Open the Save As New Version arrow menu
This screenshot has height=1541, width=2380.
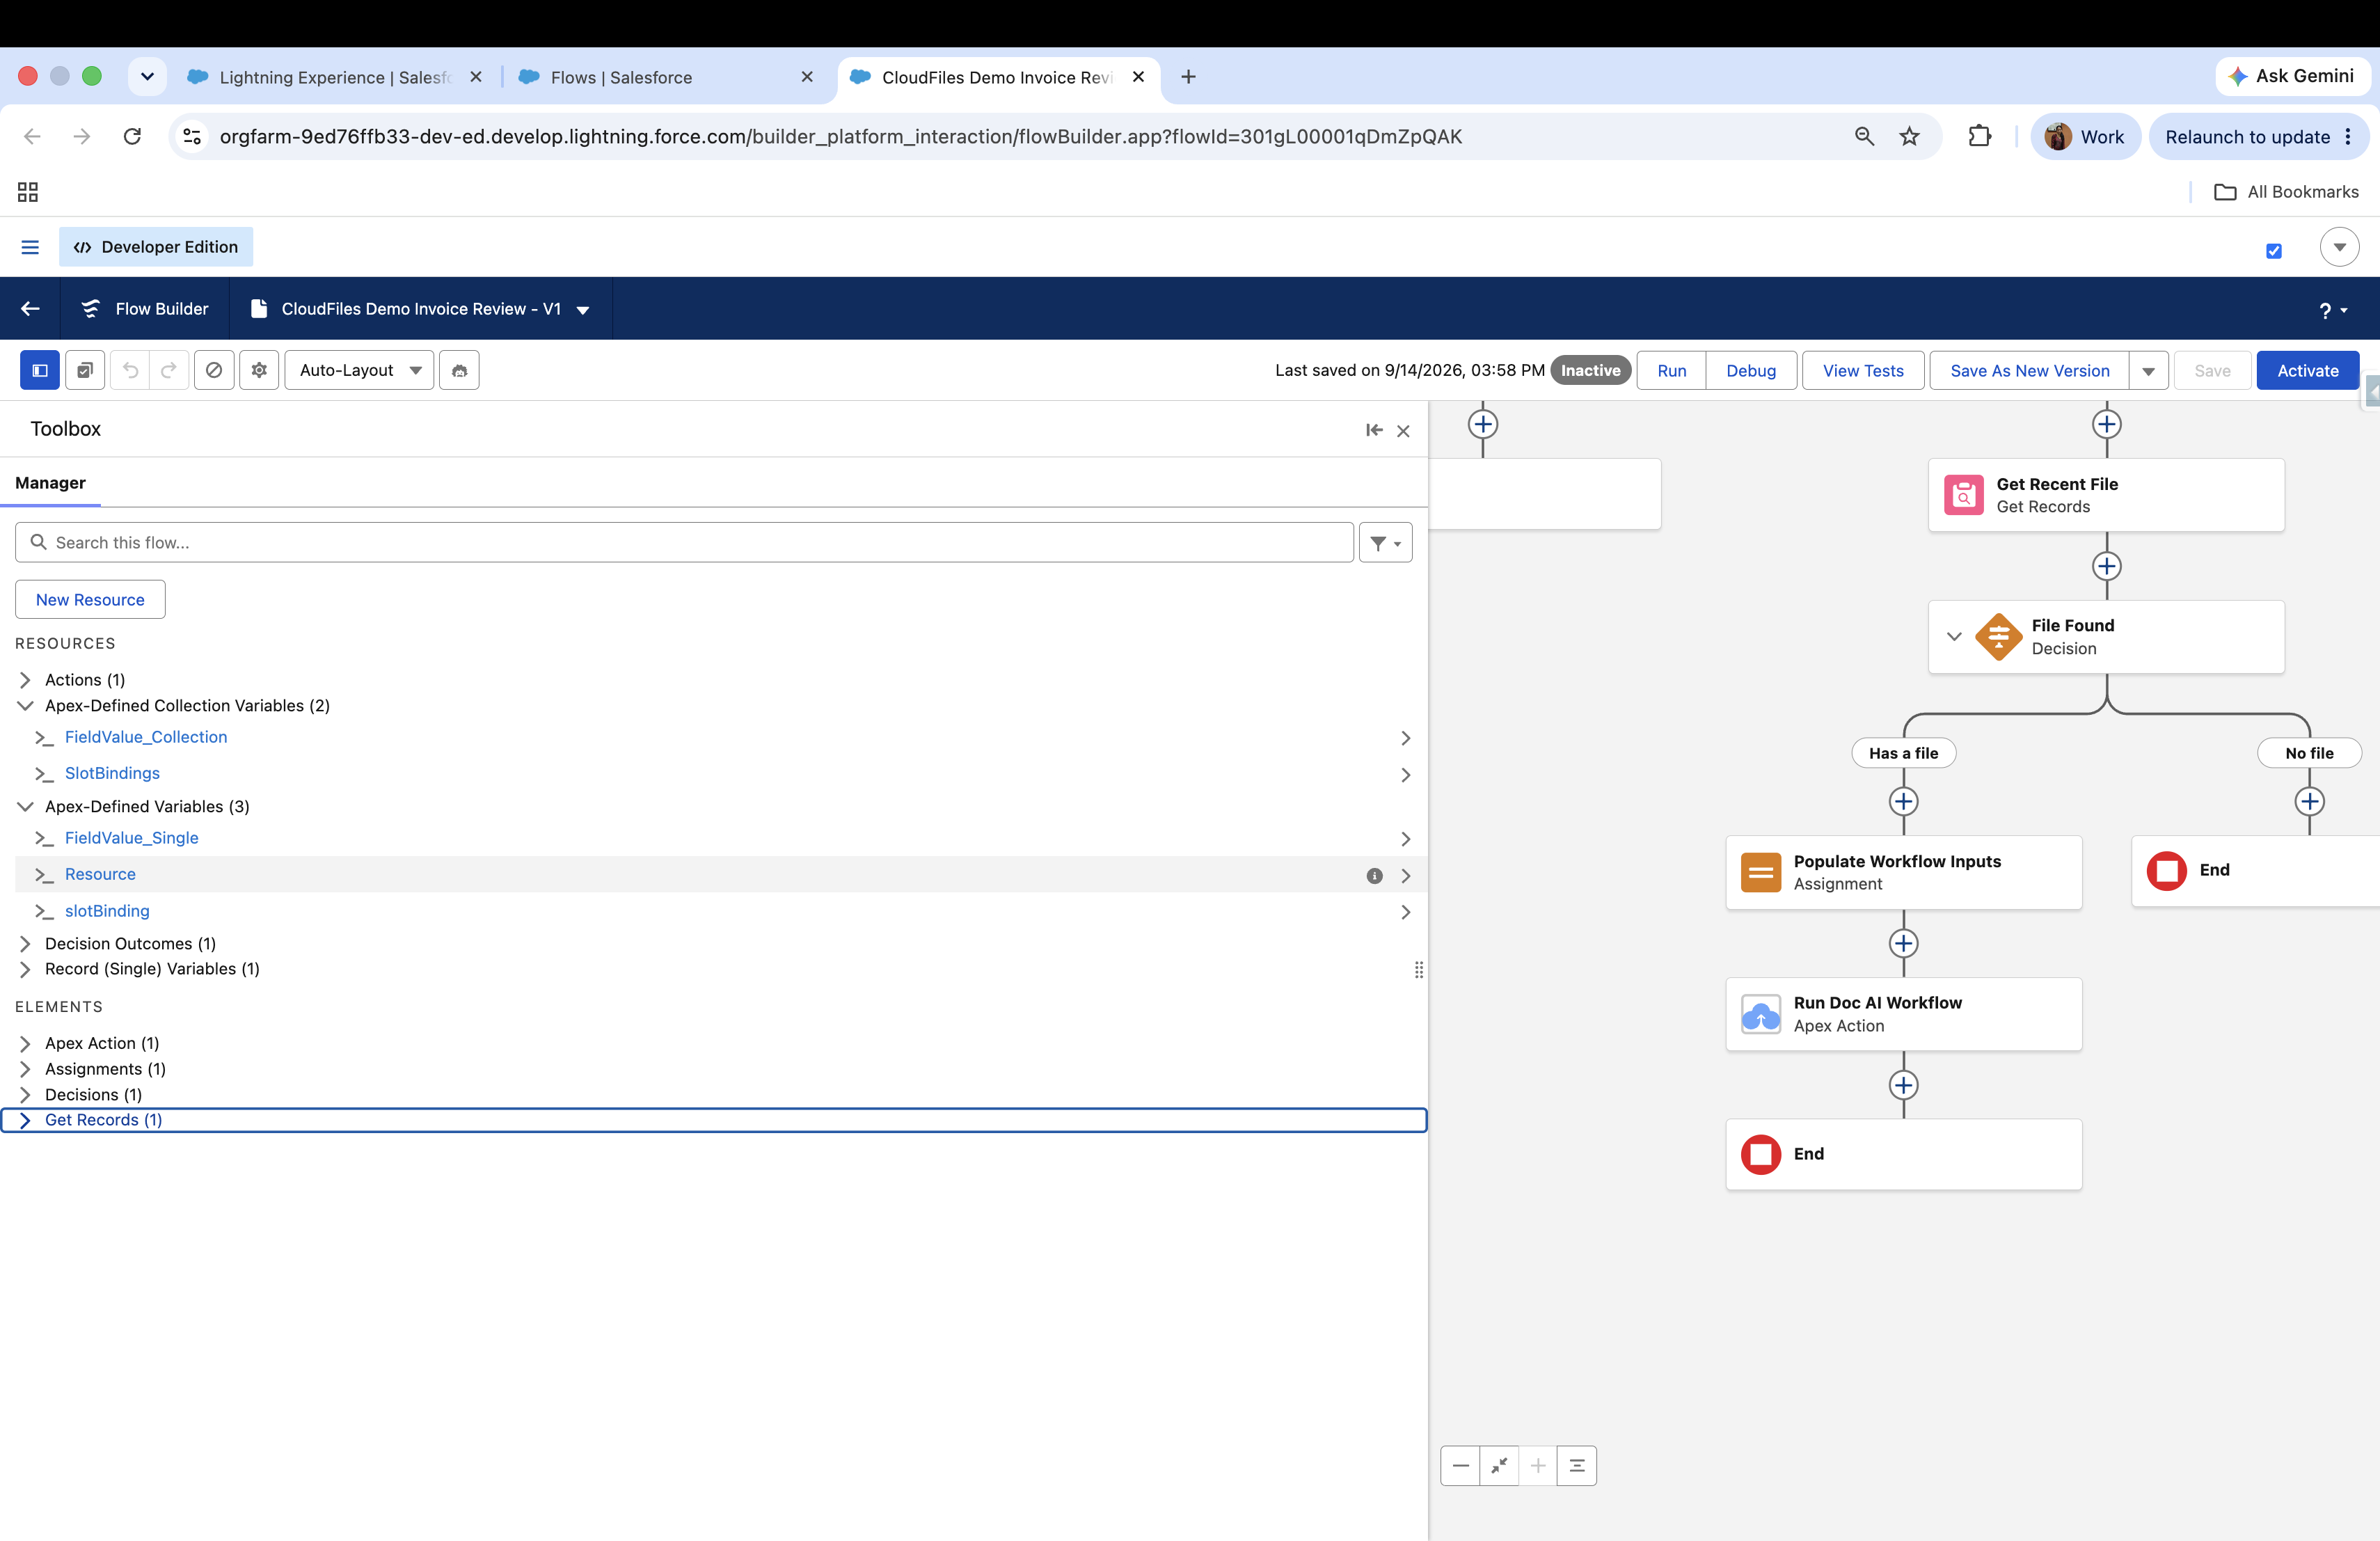point(2148,371)
